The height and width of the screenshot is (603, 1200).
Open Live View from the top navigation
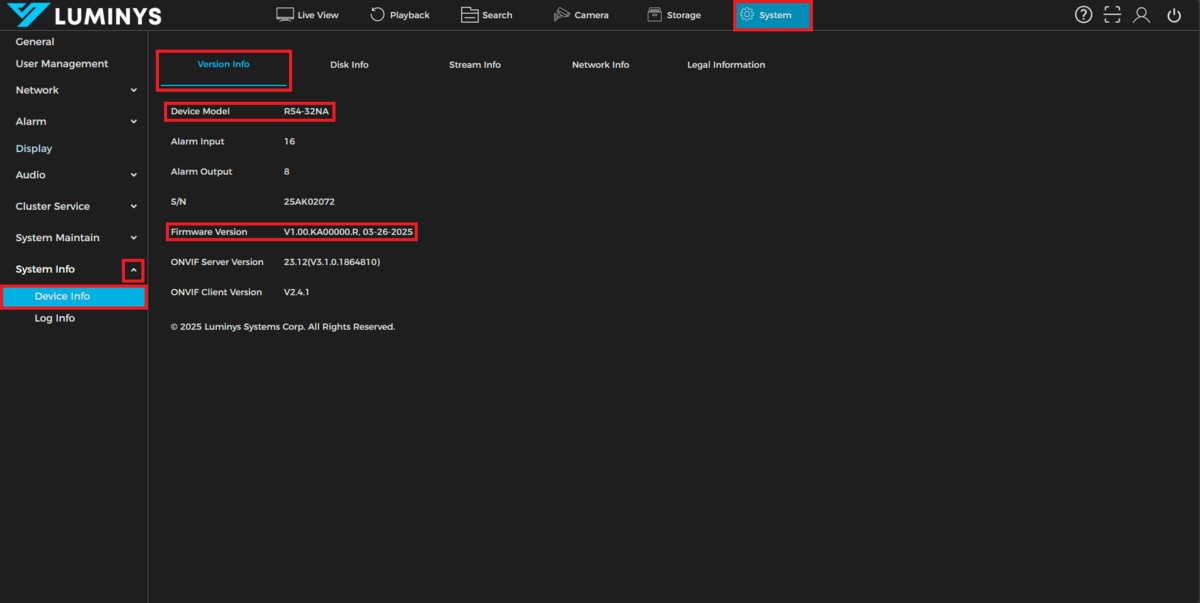[x=308, y=15]
